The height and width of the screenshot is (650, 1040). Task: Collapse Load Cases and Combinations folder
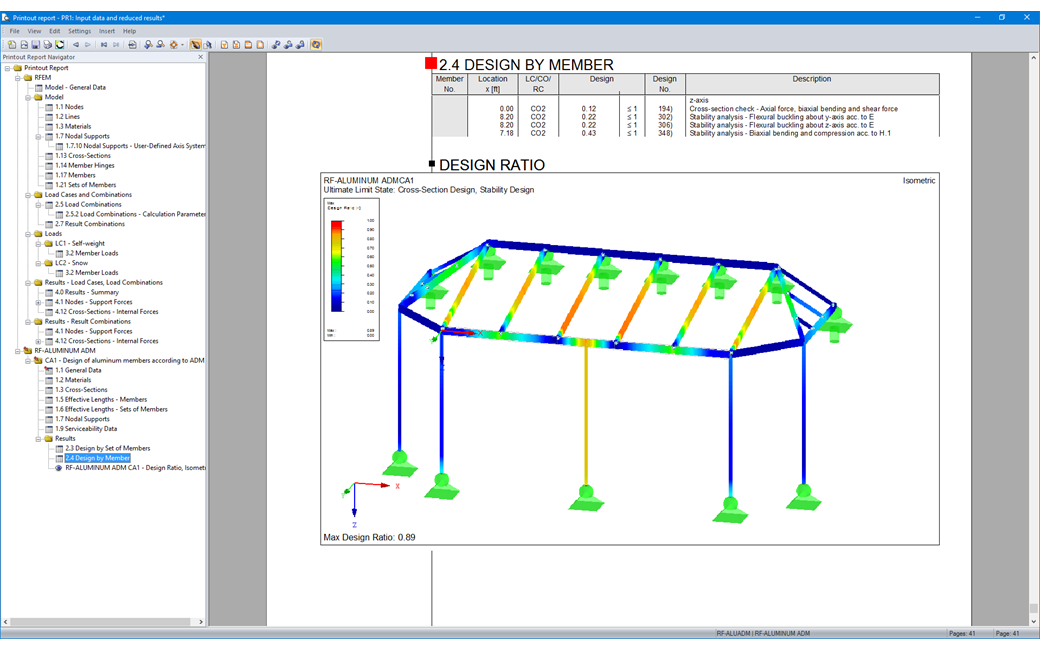tap(28, 195)
